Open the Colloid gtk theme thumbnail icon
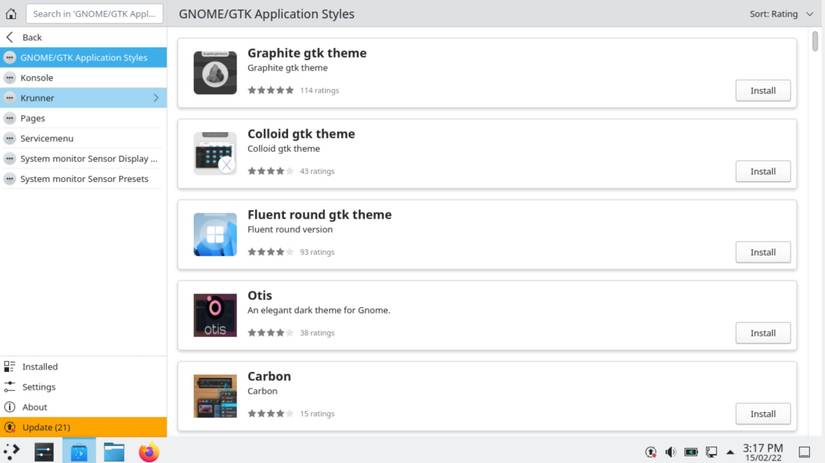 215,153
